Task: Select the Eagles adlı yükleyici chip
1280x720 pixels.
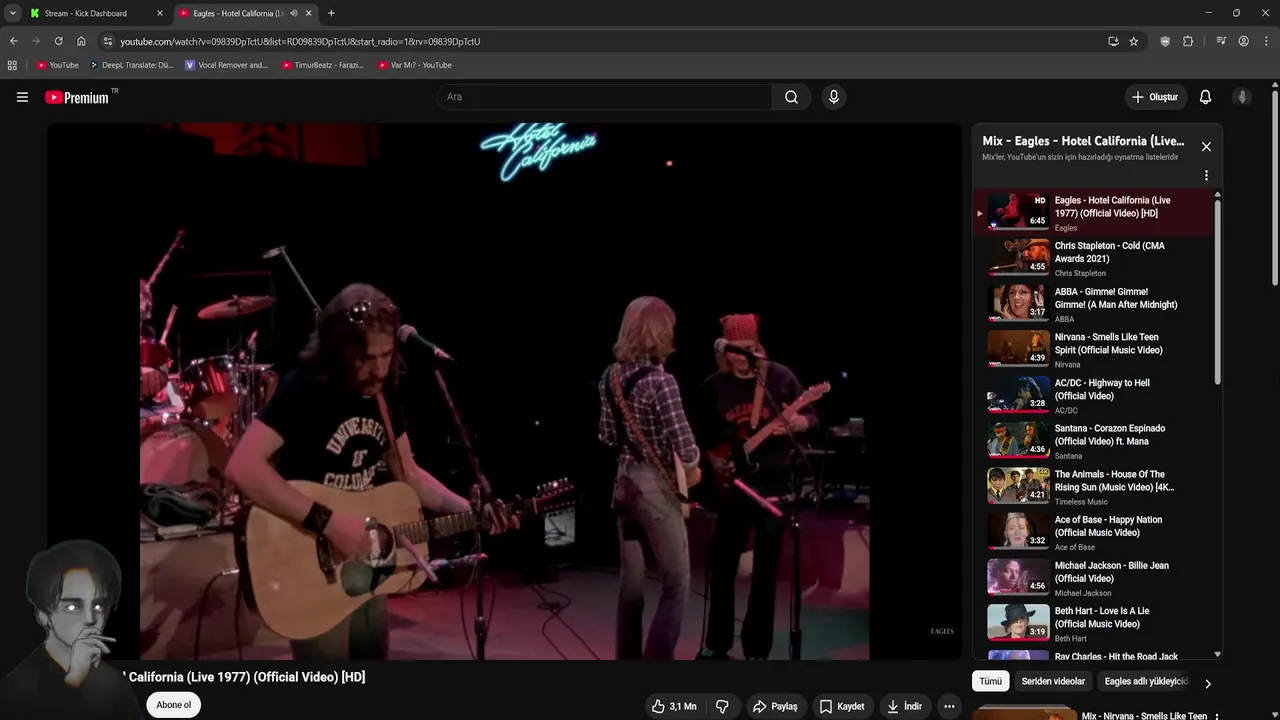Action: (1146, 681)
